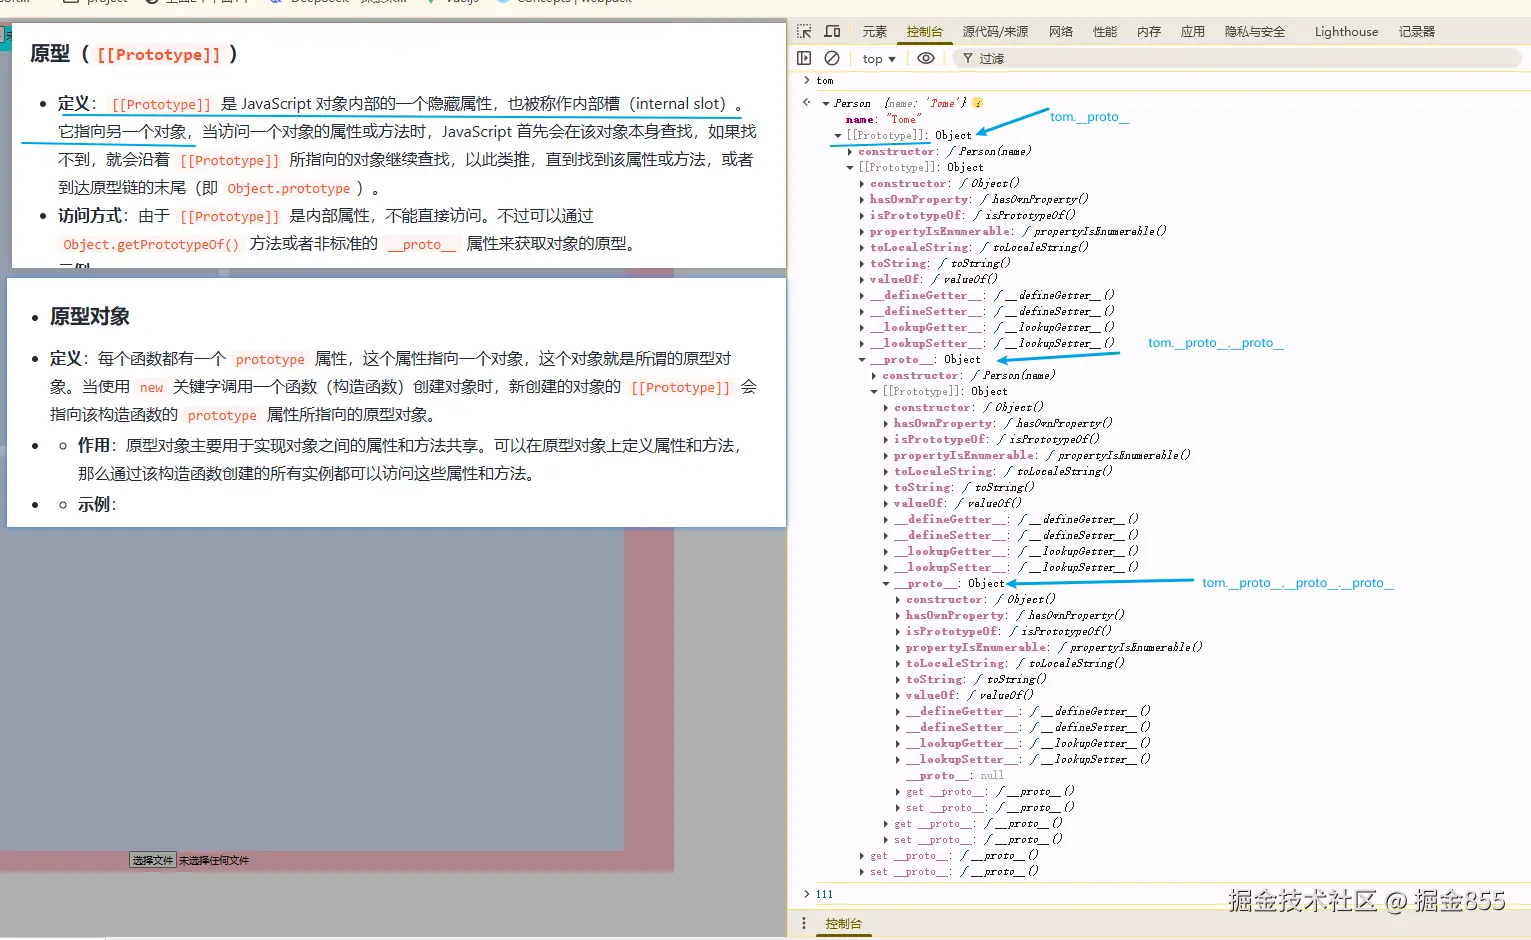Open the 源代码/来源 tab
The width and height of the screenshot is (1531, 940).
coord(996,32)
